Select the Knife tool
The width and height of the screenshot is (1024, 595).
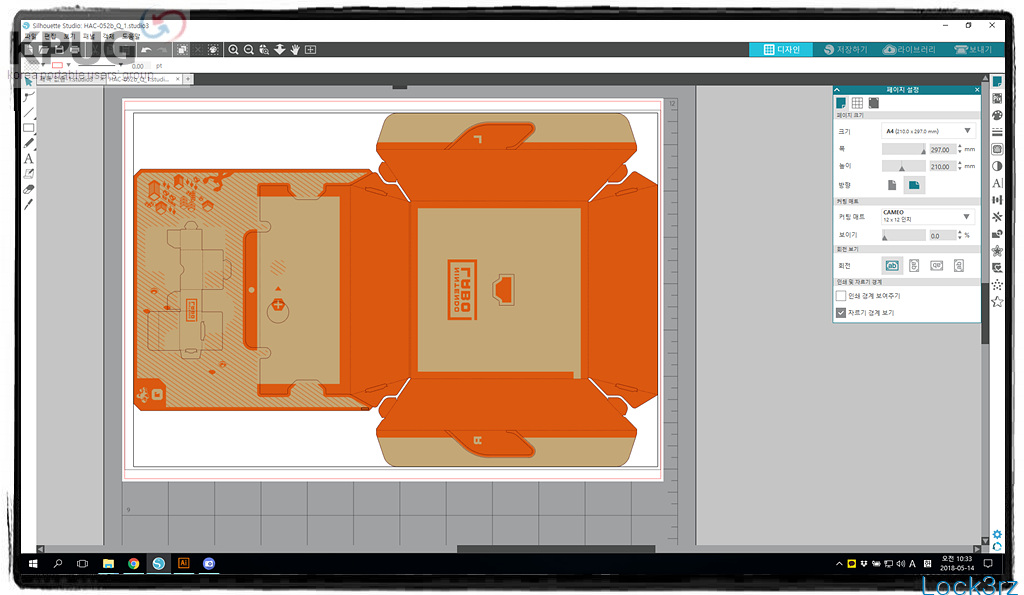[28, 205]
